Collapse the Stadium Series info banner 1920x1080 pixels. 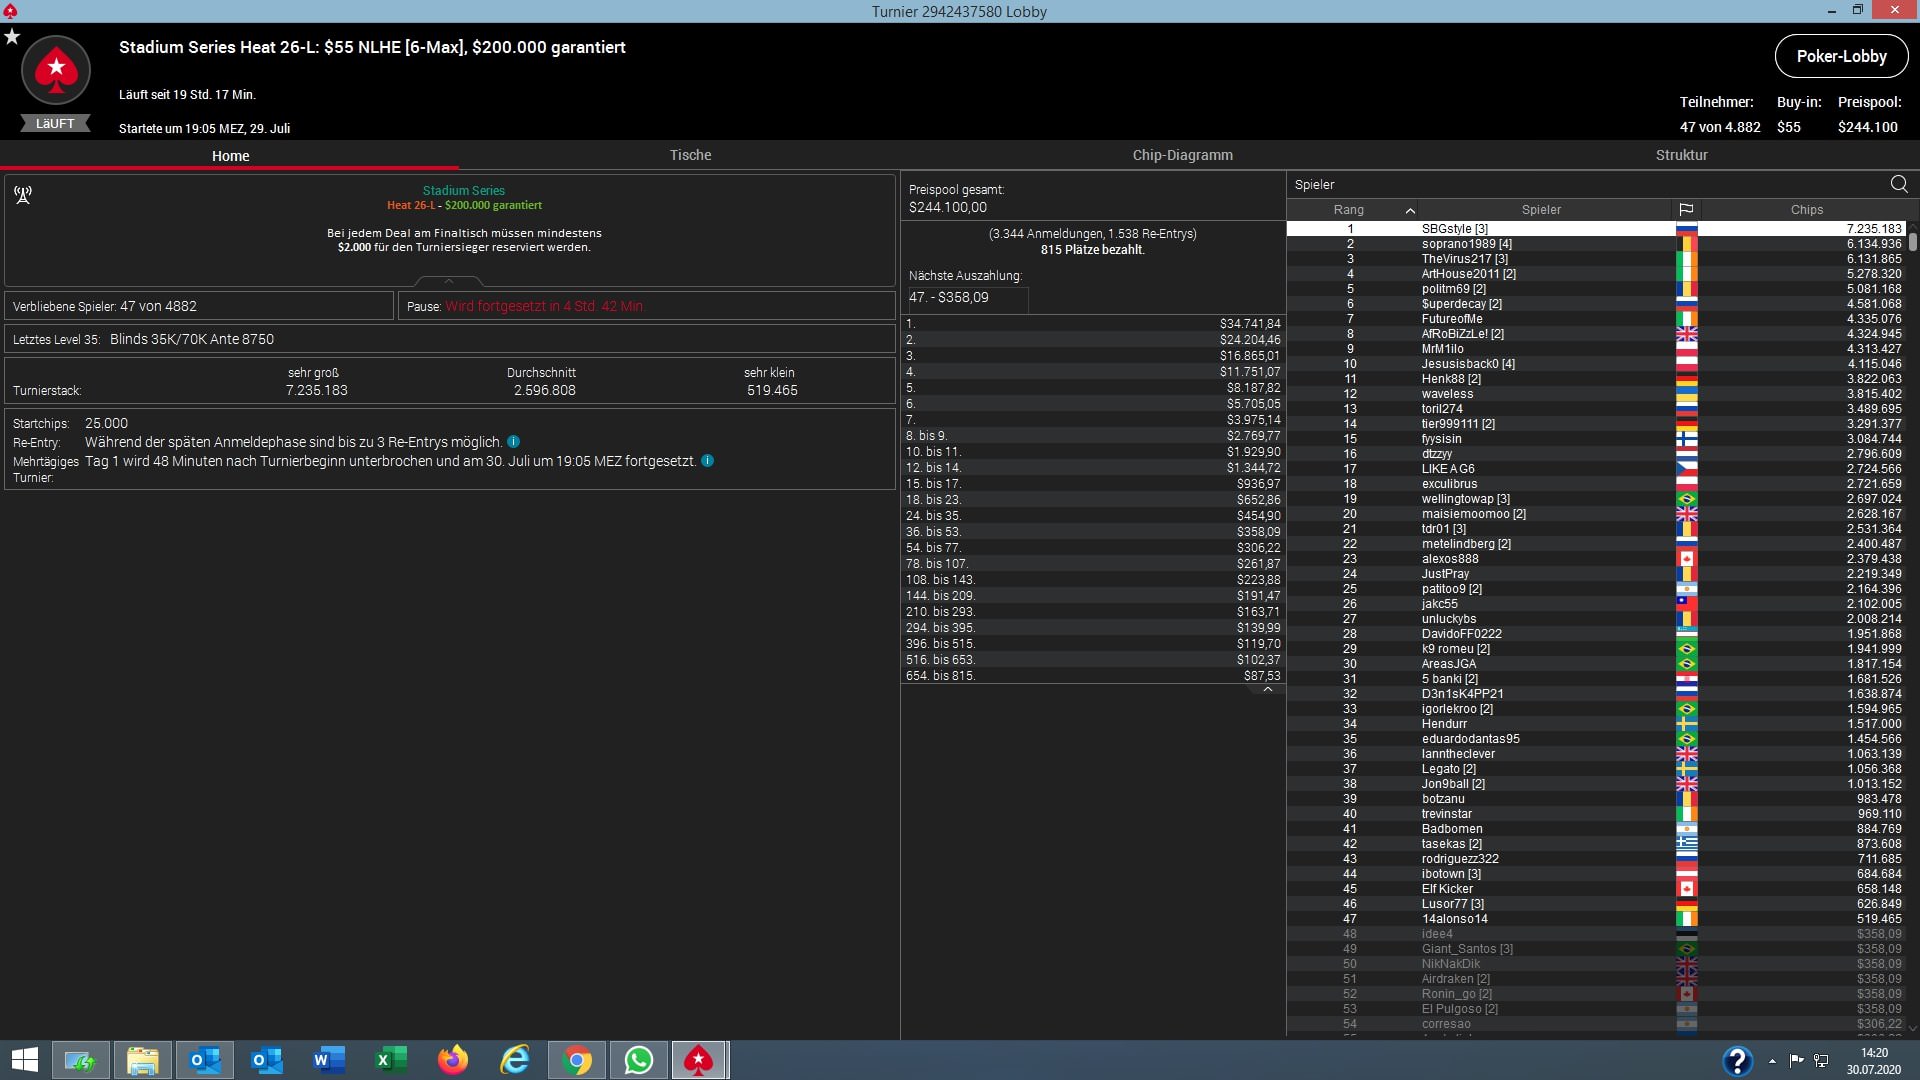[449, 281]
